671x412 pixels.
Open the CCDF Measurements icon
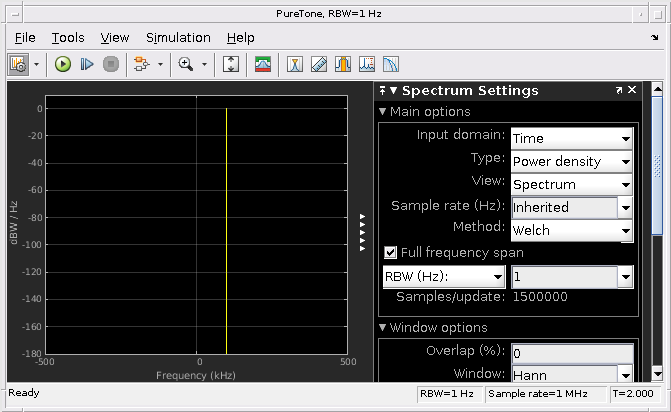pyautogui.click(x=391, y=64)
